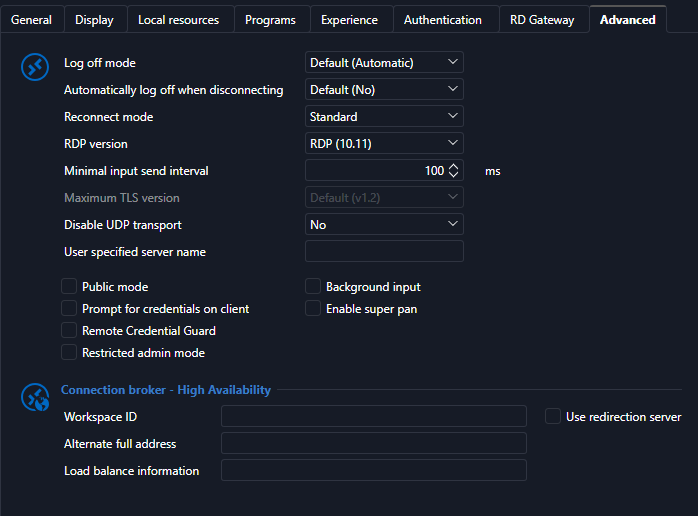Click the Connection broker globe RDP icon
The height and width of the screenshot is (516, 698).
[35, 397]
